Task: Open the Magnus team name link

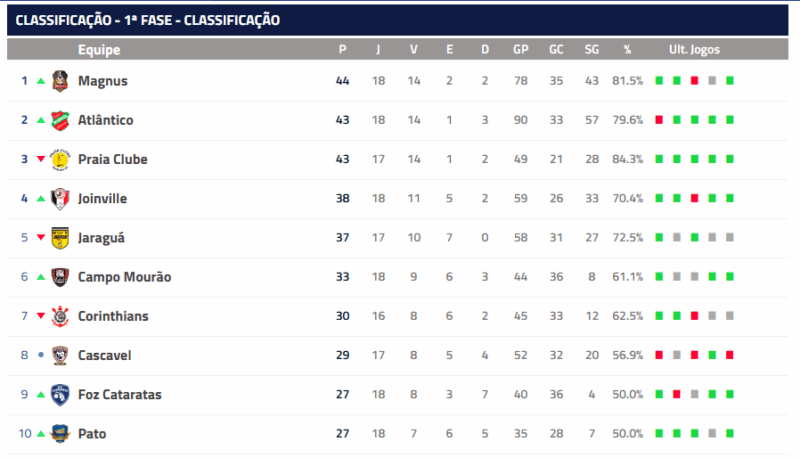Action: [x=103, y=81]
